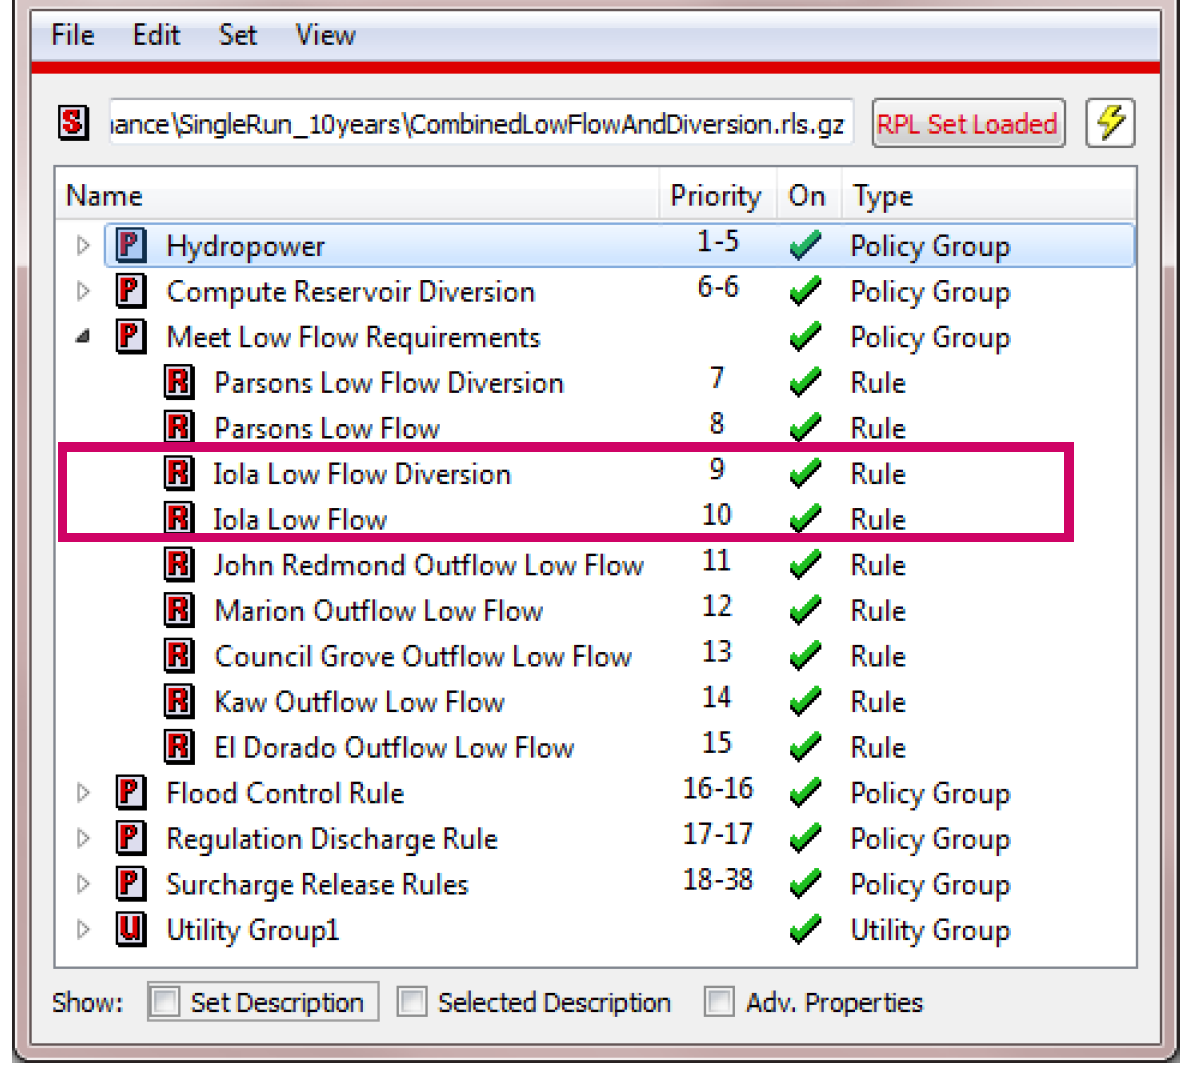Enable the Set Description checkbox
The image size is (1200, 1070).
coord(165,1002)
